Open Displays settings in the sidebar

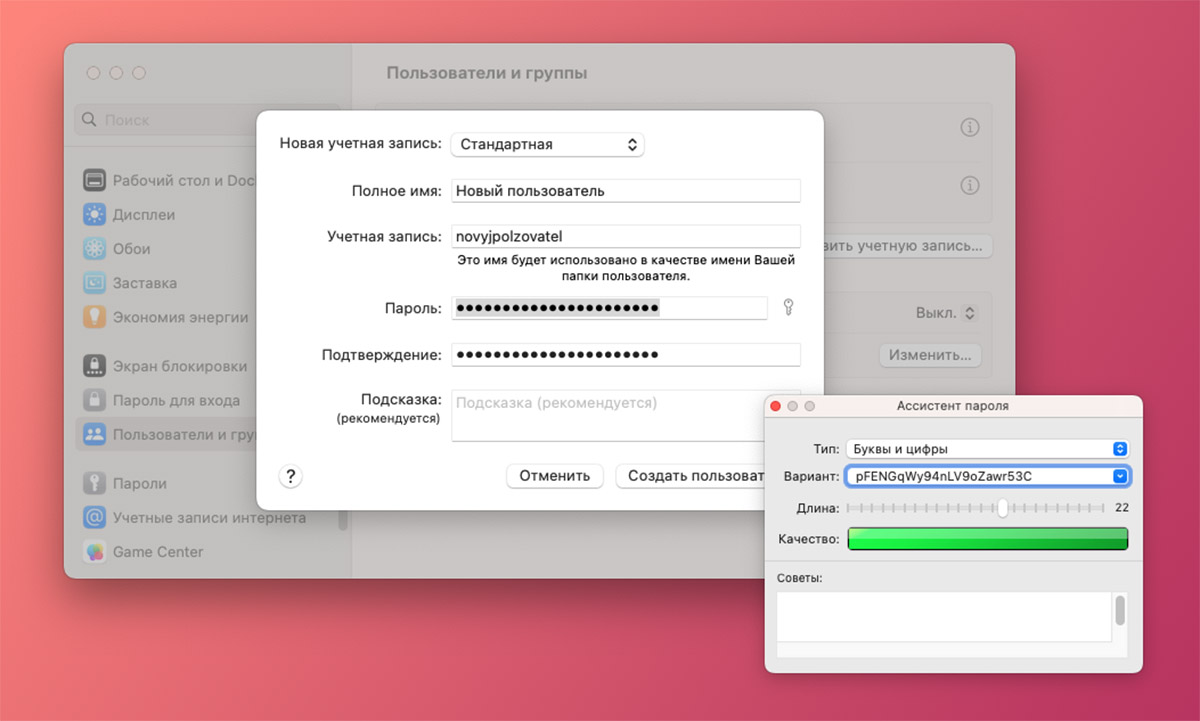pyautogui.click(x=144, y=215)
